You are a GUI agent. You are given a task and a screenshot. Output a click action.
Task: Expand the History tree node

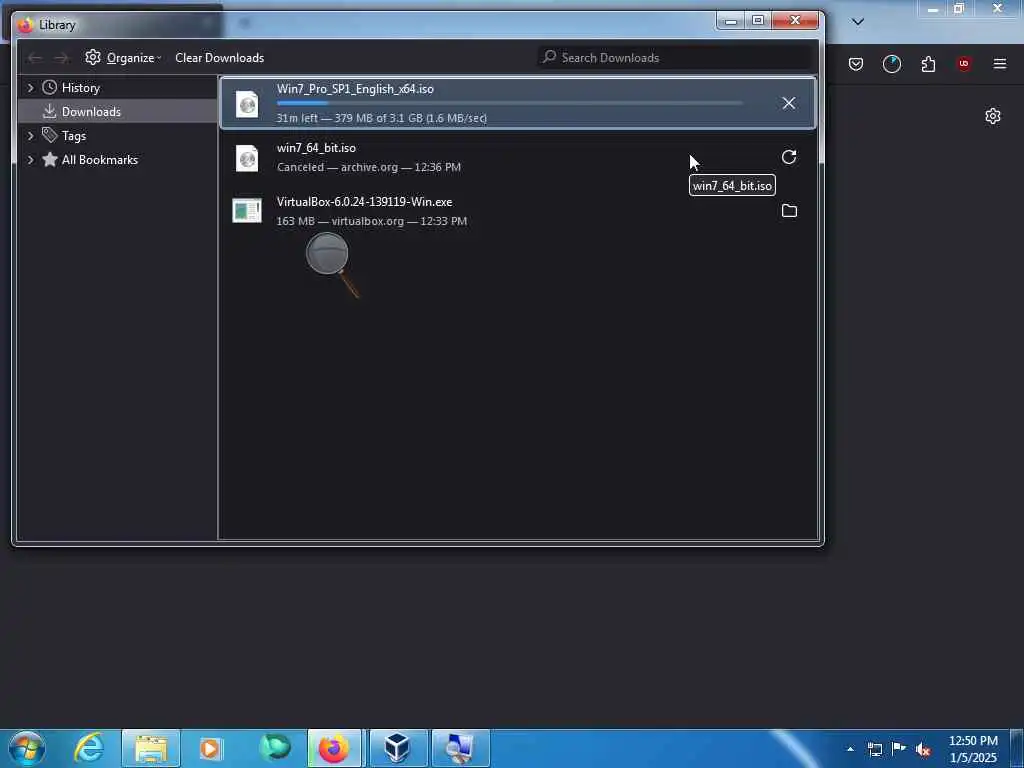pos(30,88)
